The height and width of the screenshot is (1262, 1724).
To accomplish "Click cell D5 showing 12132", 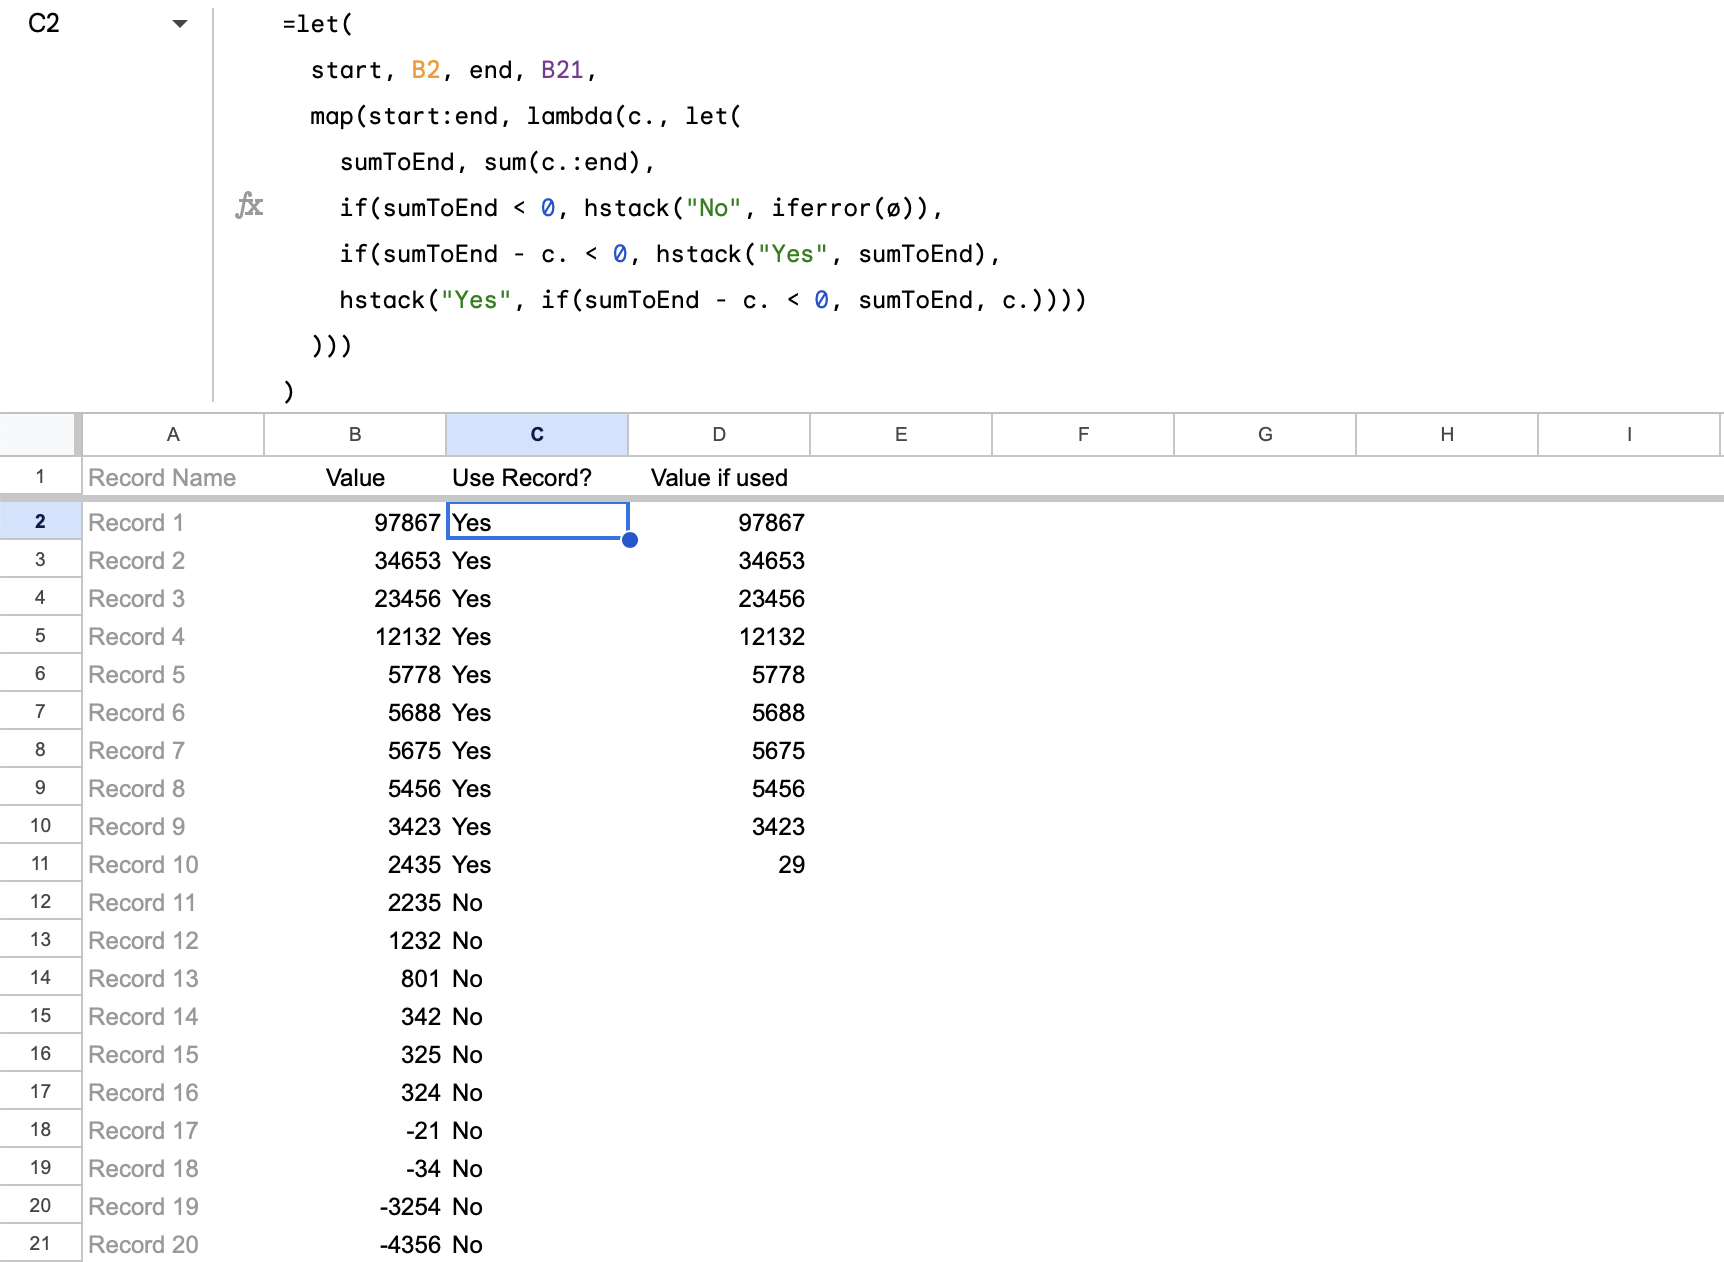I will pos(719,636).
